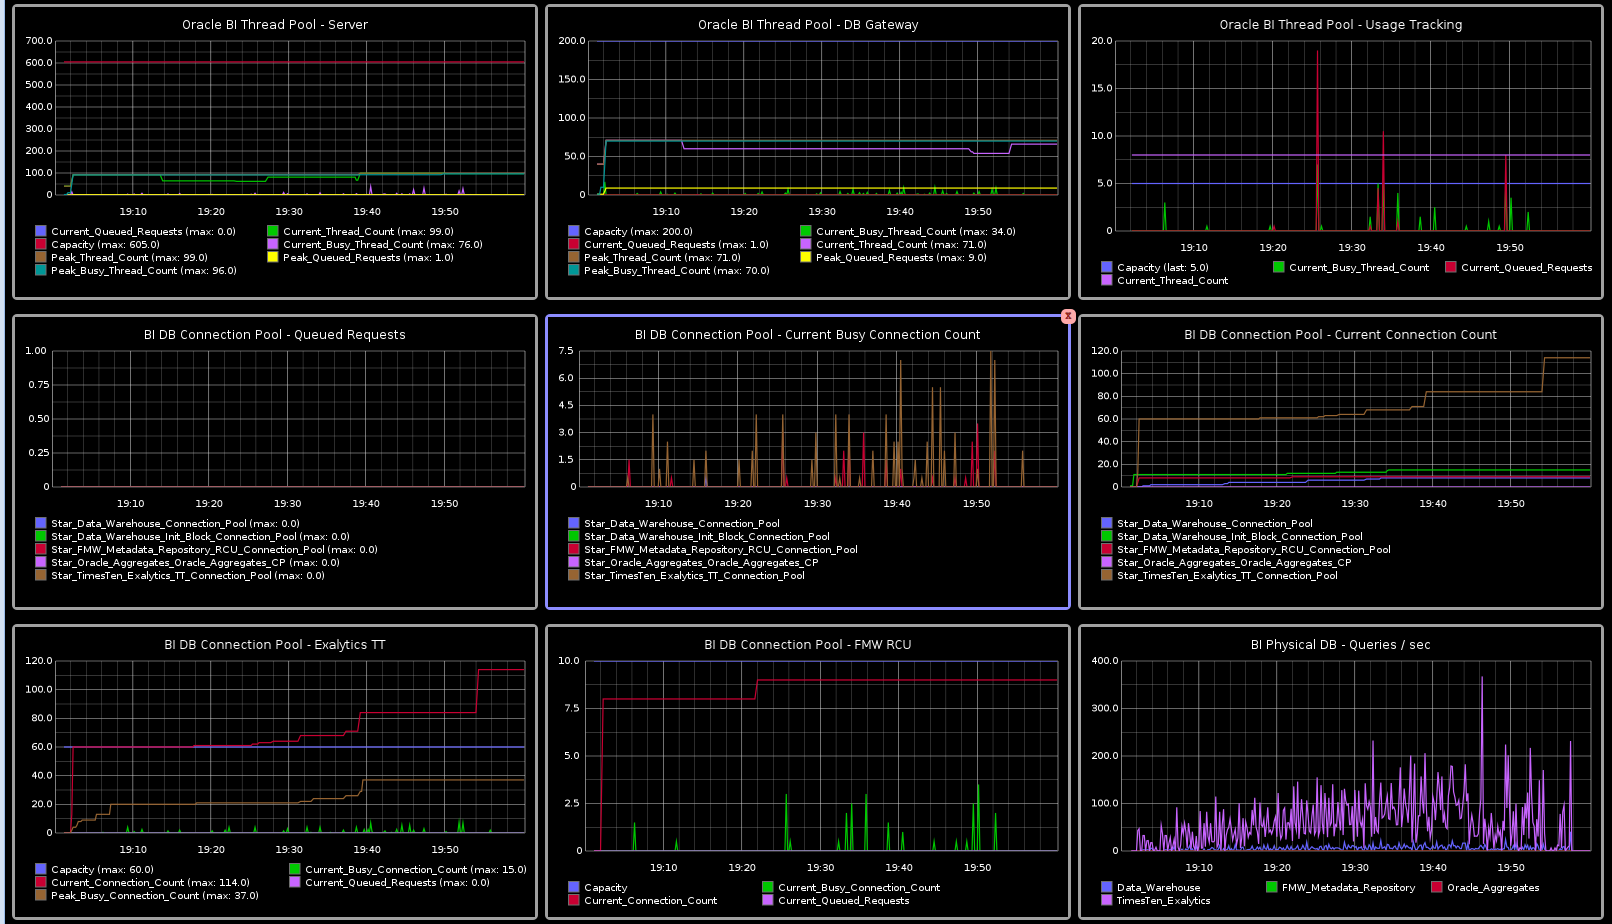Toggle Current_Thread_Count series in Usage Tracking legend

coord(1105,280)
